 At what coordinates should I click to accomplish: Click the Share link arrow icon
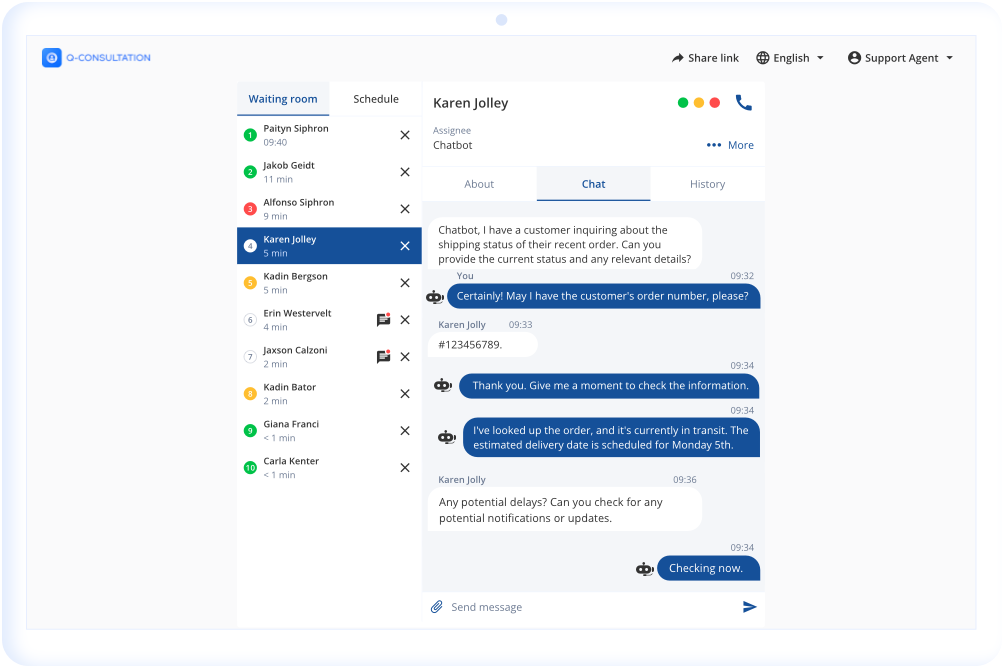coord(677,58)
